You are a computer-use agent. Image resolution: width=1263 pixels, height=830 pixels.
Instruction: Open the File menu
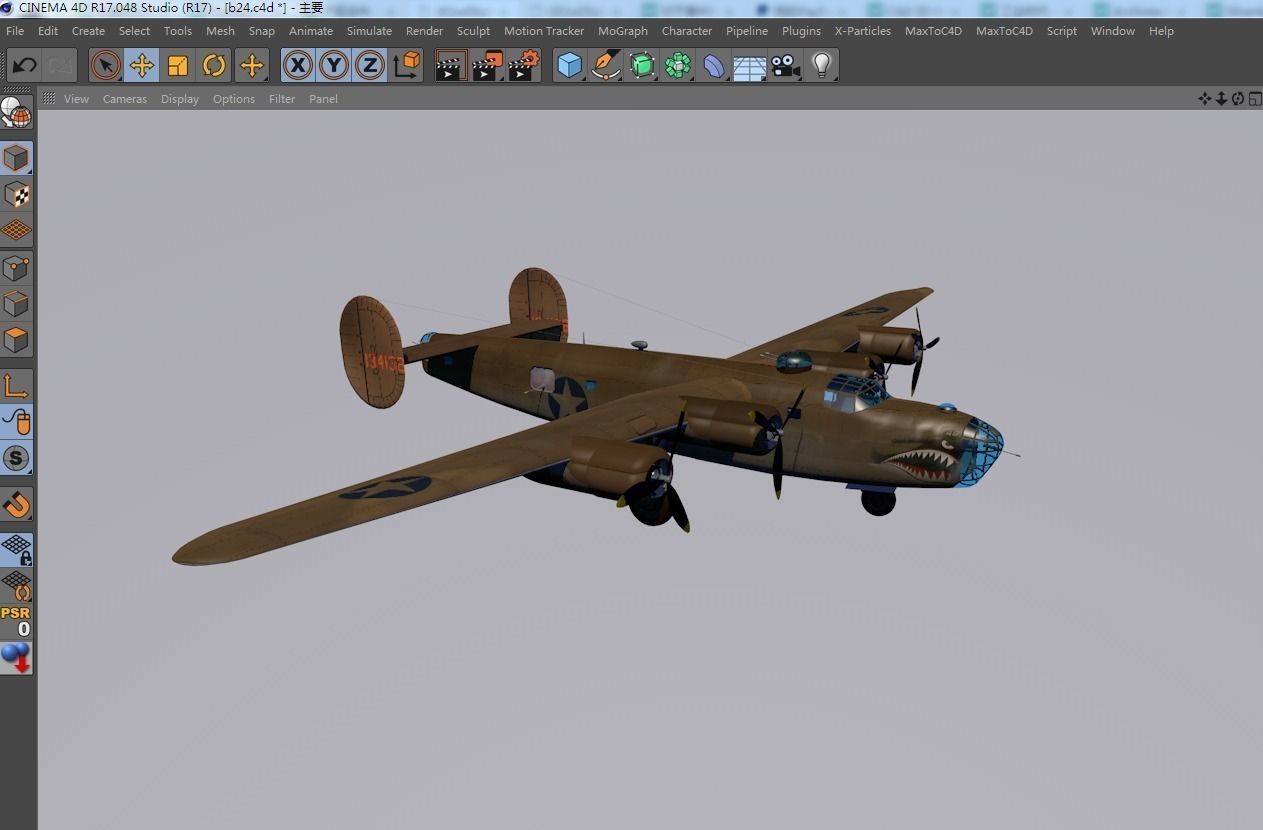coord(15,31)
